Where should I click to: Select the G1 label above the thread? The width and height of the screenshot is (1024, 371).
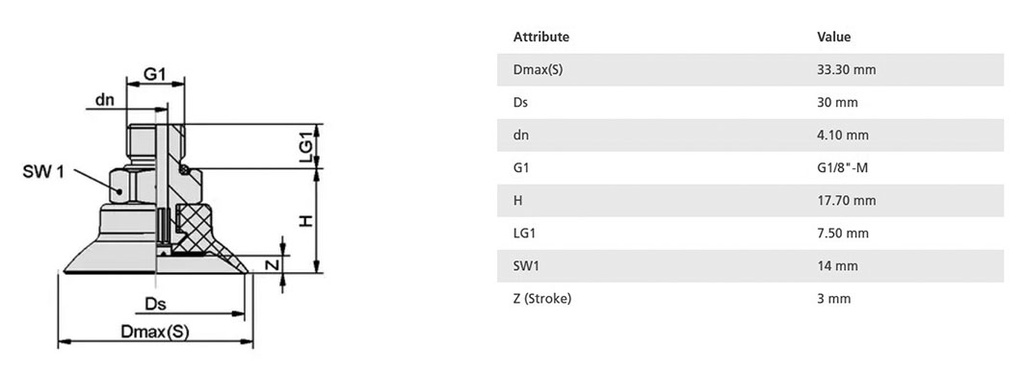click(155, 74)
